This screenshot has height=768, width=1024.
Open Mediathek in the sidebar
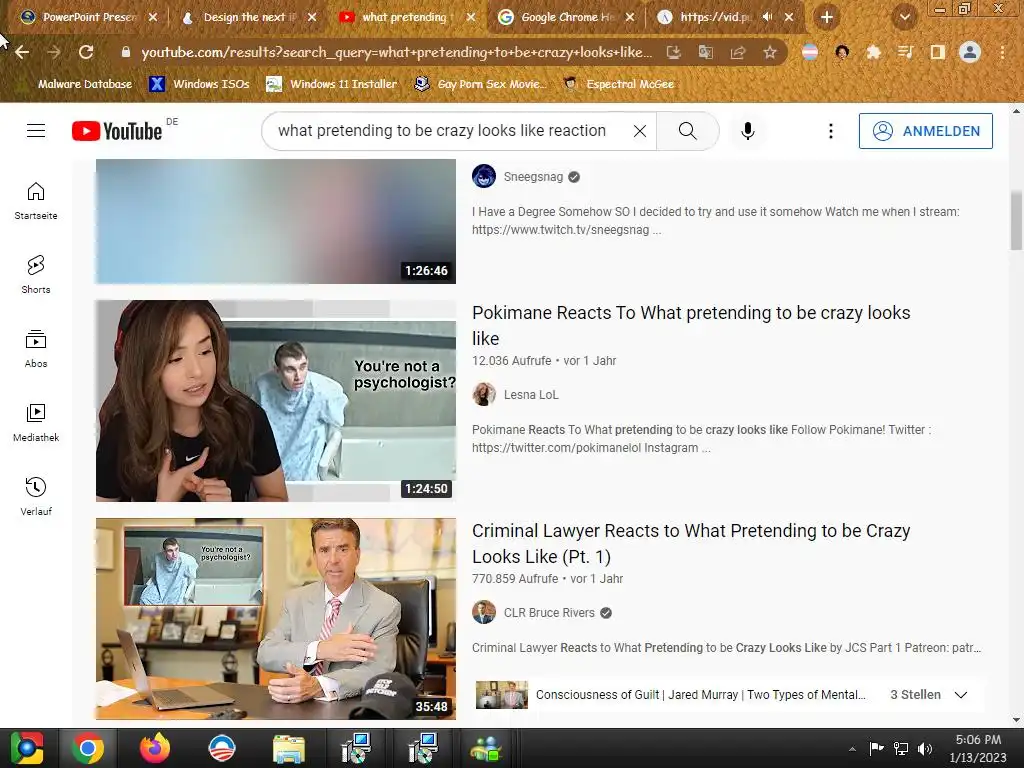click(36, 423)
